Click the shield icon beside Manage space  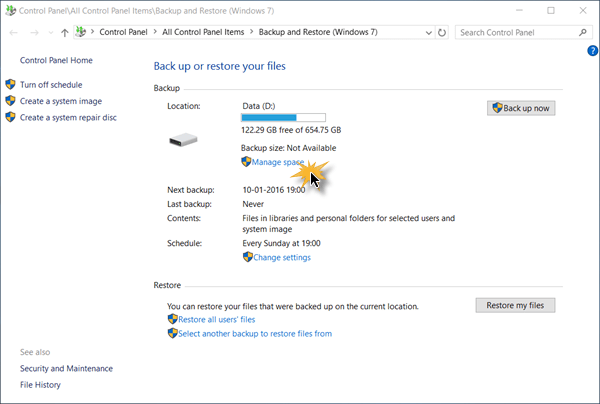point(246,161)
